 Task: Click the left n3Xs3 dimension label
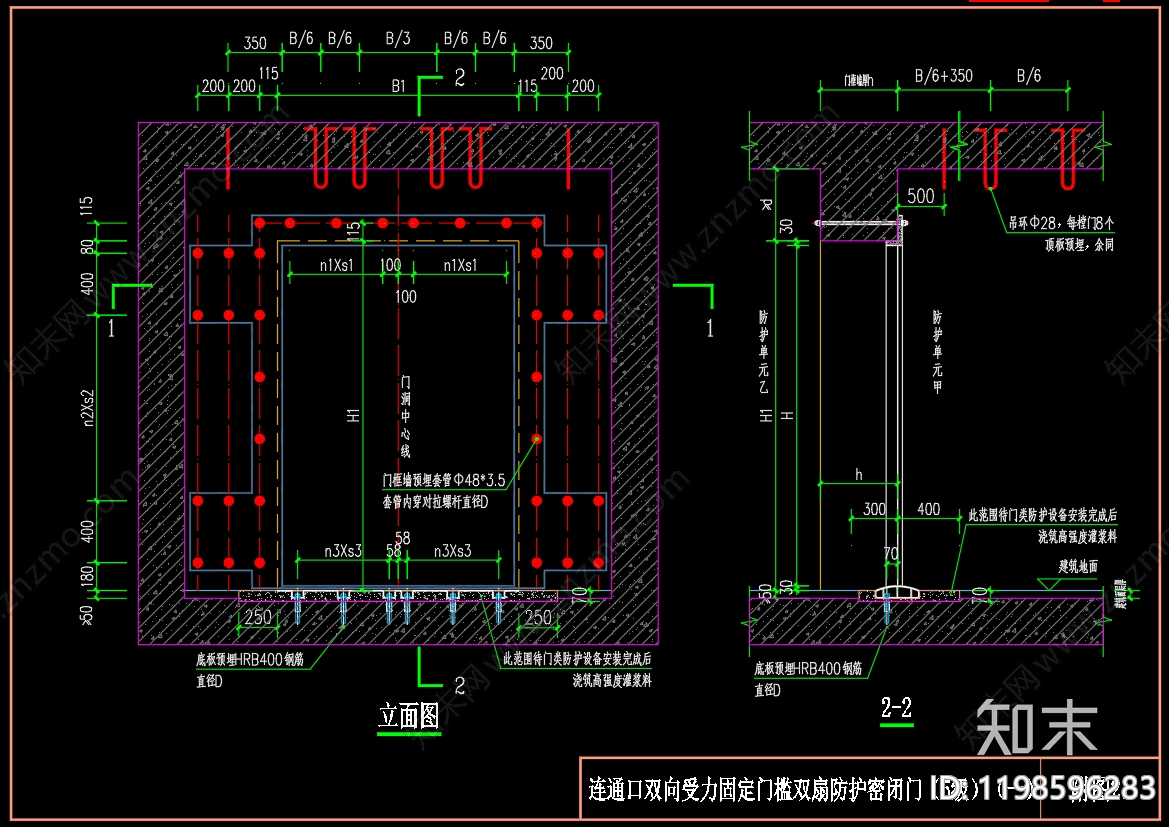[343, 551]
